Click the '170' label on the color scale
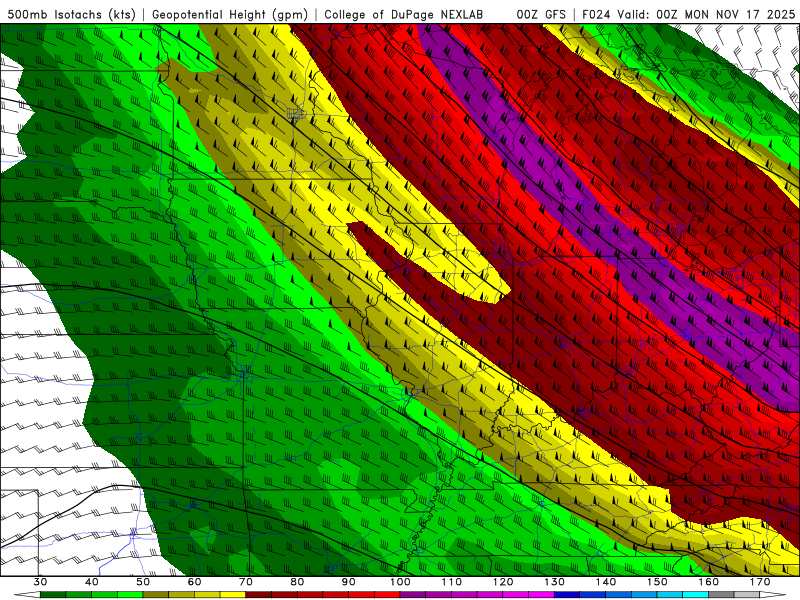Image resolution: width=800 pixels, height=600 pixels. point(760,582)
